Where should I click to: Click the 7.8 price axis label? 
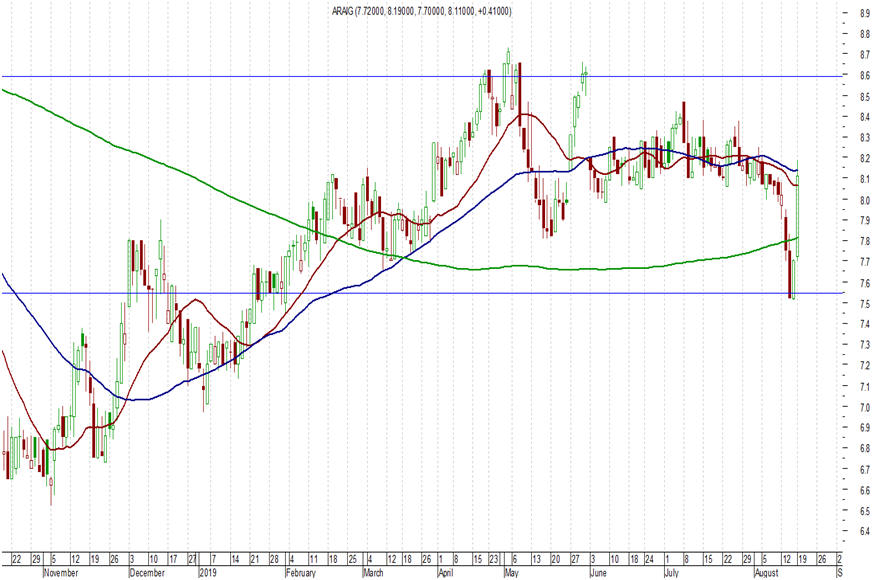[x=865, y=241]
